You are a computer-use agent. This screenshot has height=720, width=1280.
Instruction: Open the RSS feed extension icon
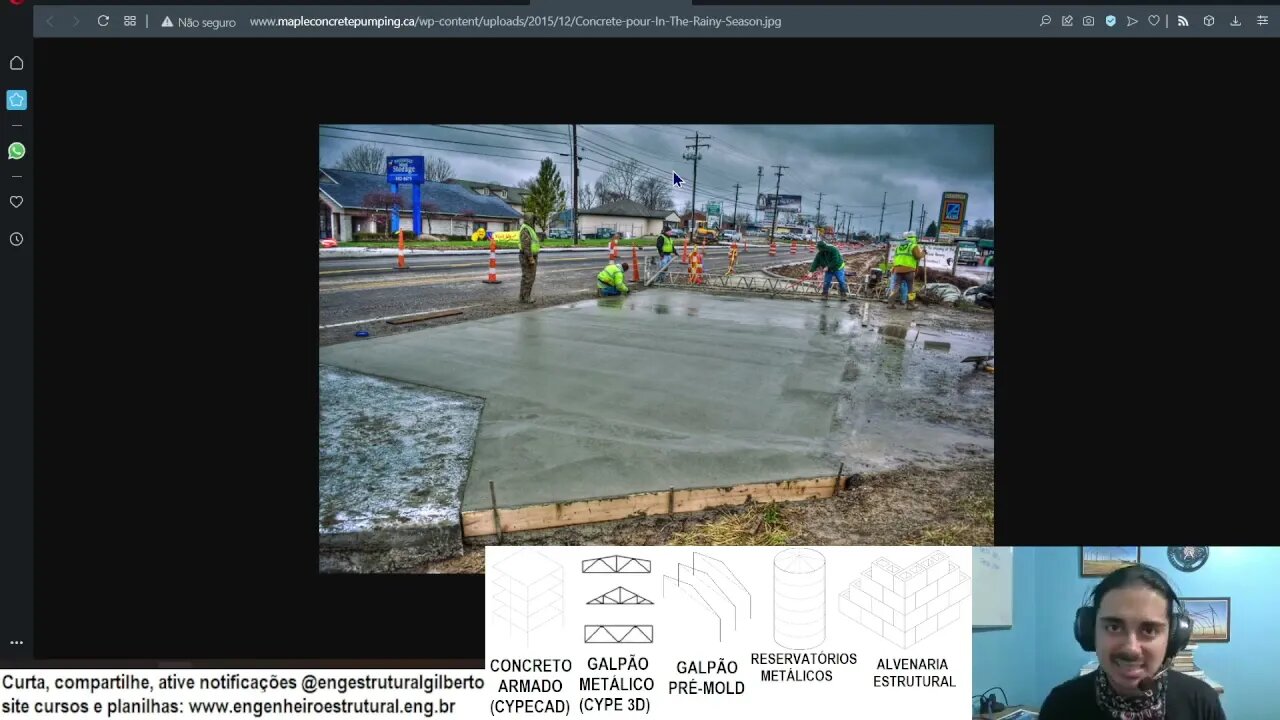pyautogui.click(x=1183, y=21)
